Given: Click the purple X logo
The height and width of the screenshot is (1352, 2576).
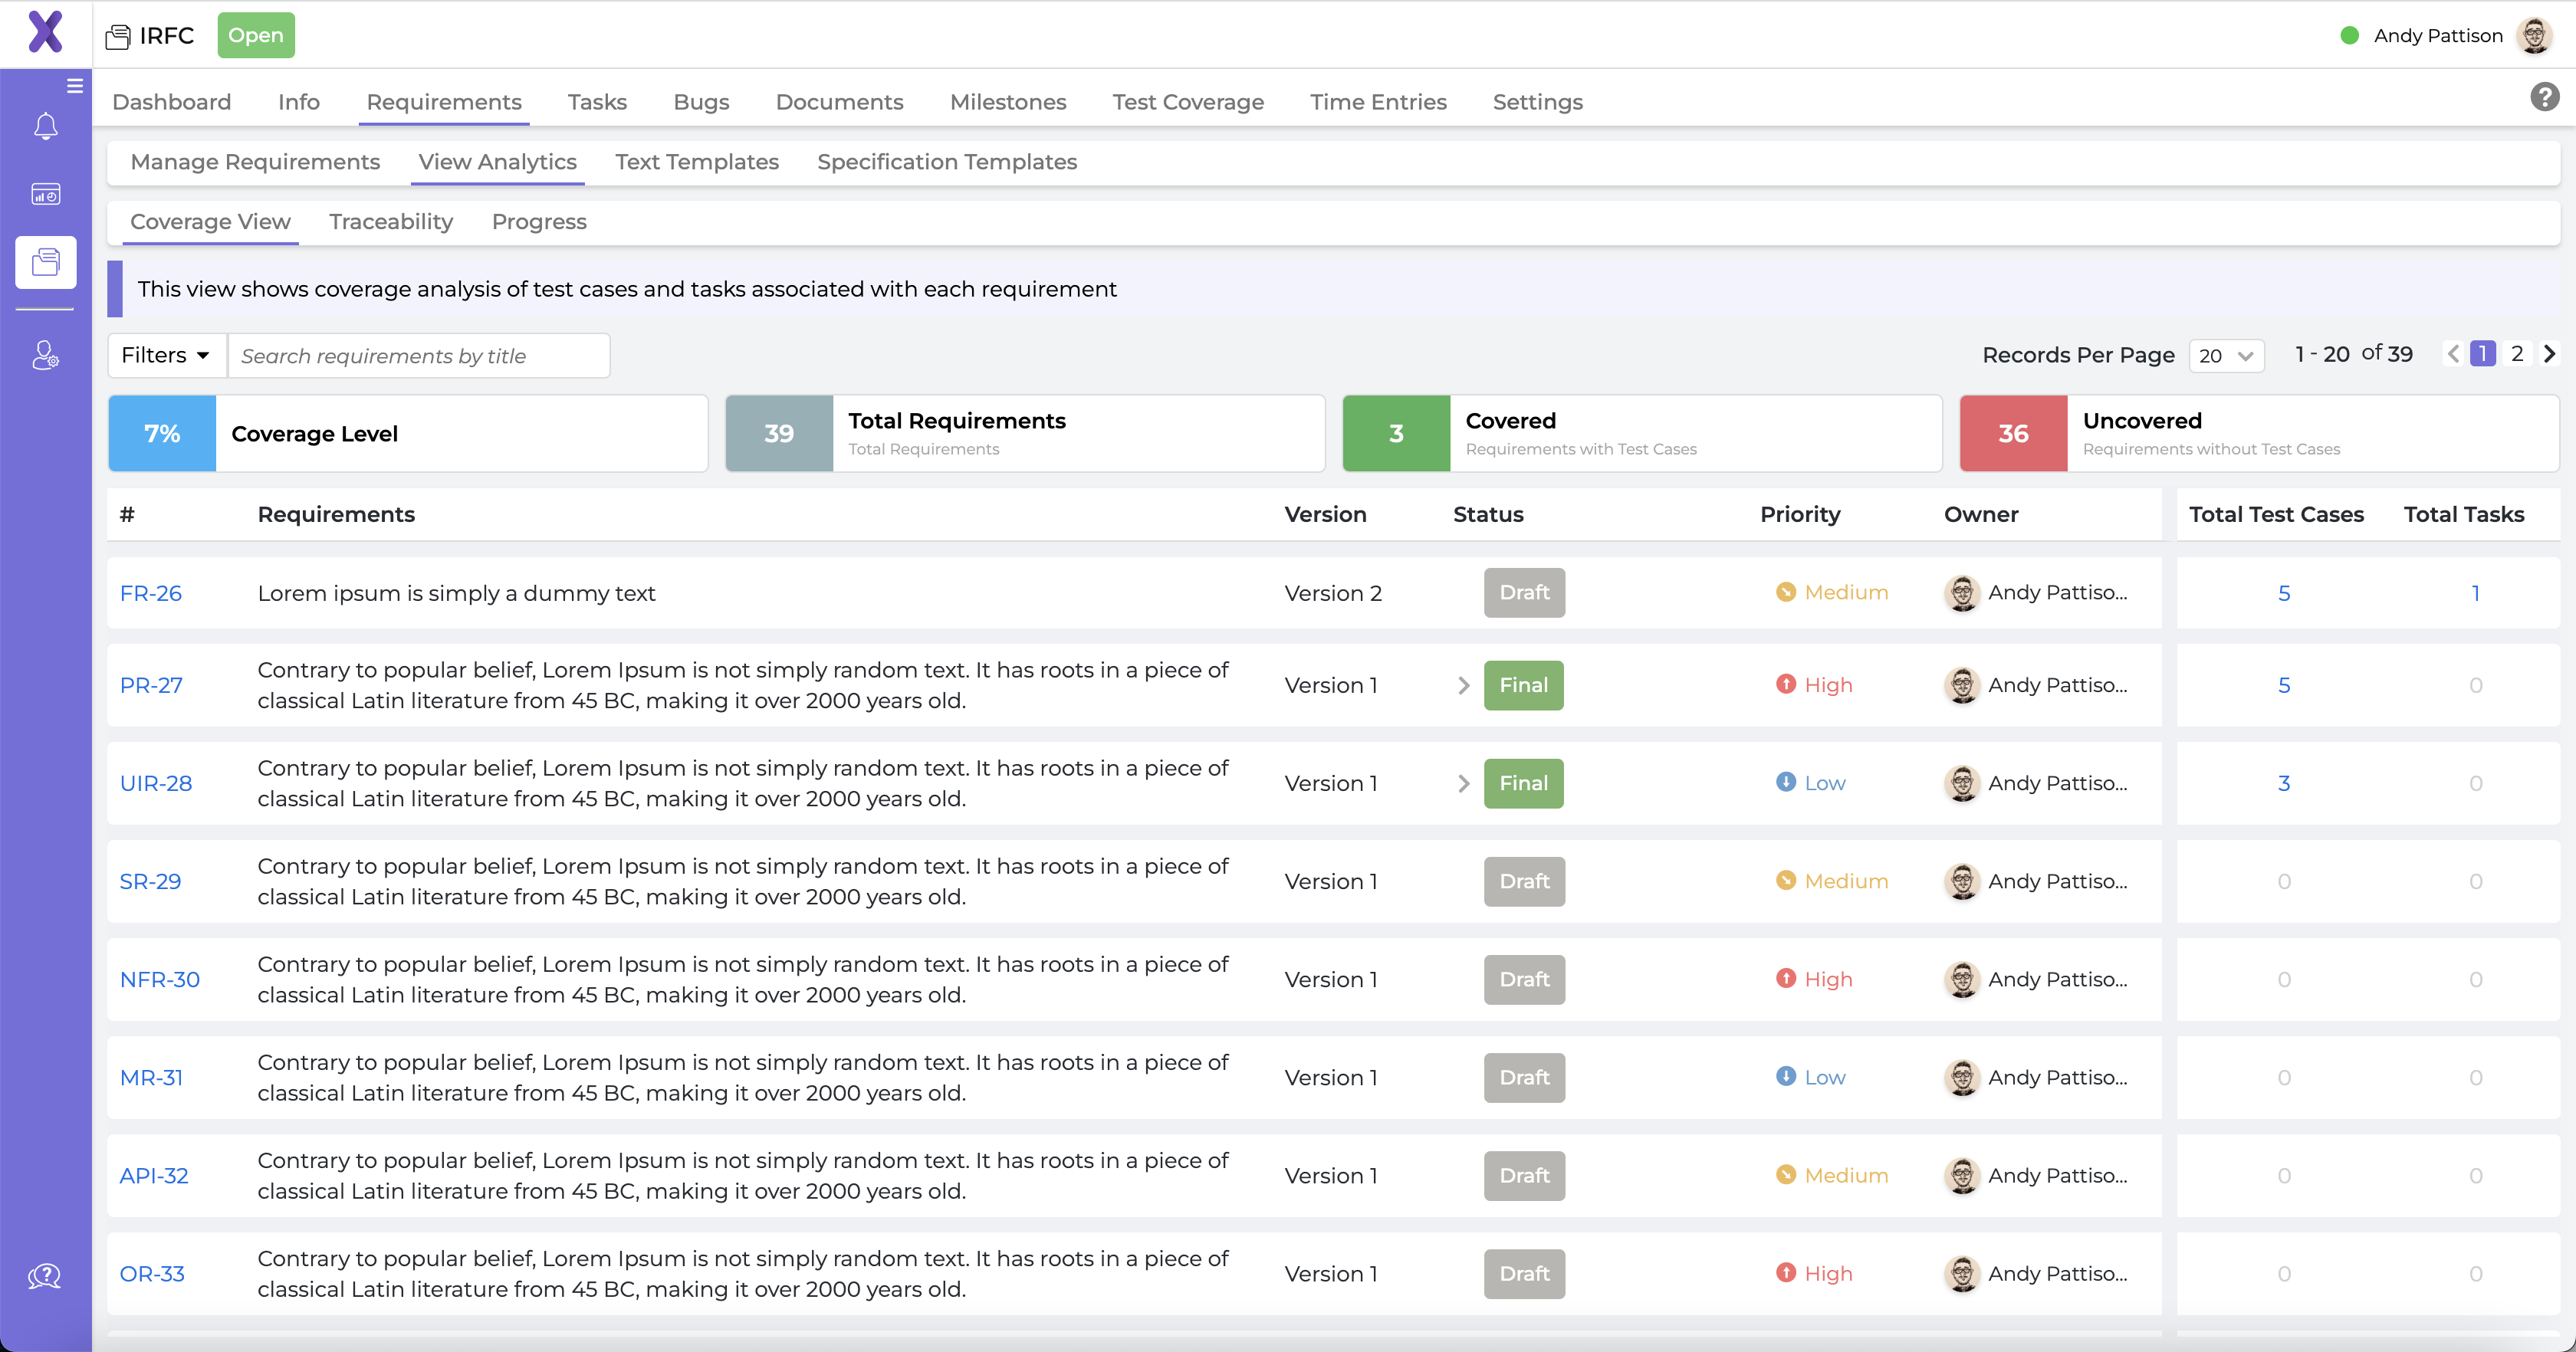Looking at the screenshot, I should [45, 32].
